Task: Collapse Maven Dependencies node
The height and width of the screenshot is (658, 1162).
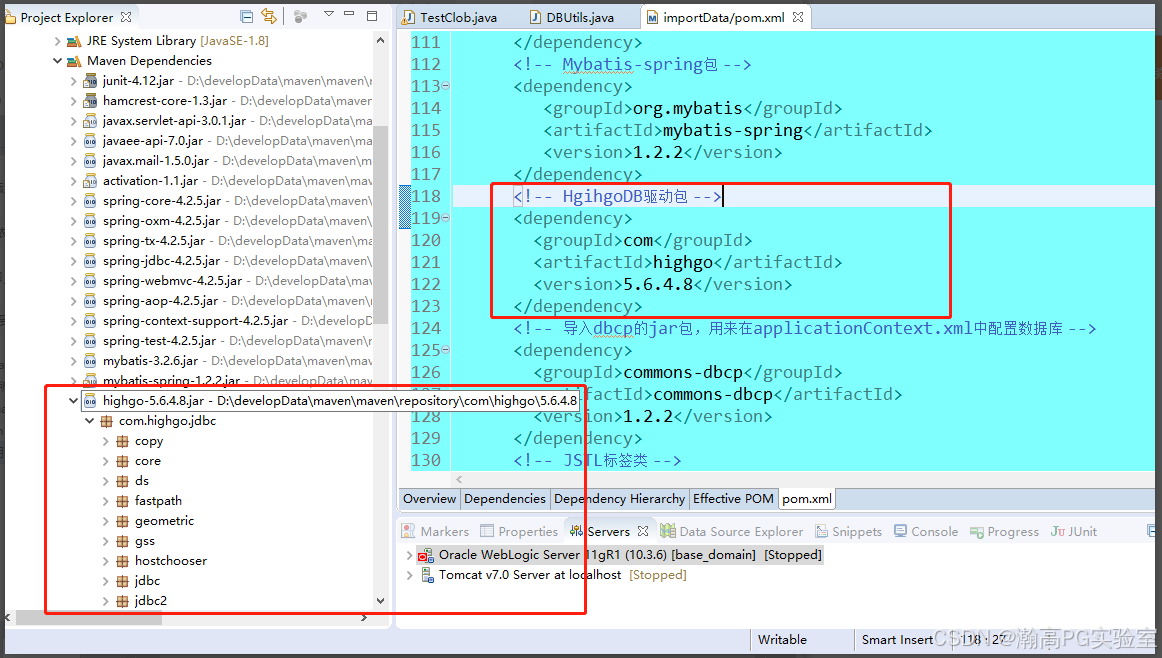Action: (x=57, y=61)
